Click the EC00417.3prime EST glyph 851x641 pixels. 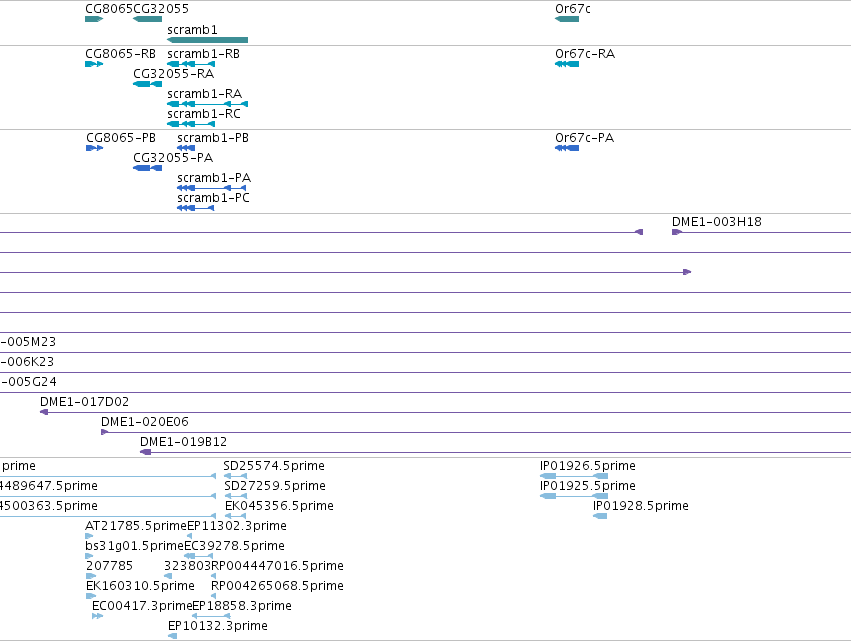point(98,616)
